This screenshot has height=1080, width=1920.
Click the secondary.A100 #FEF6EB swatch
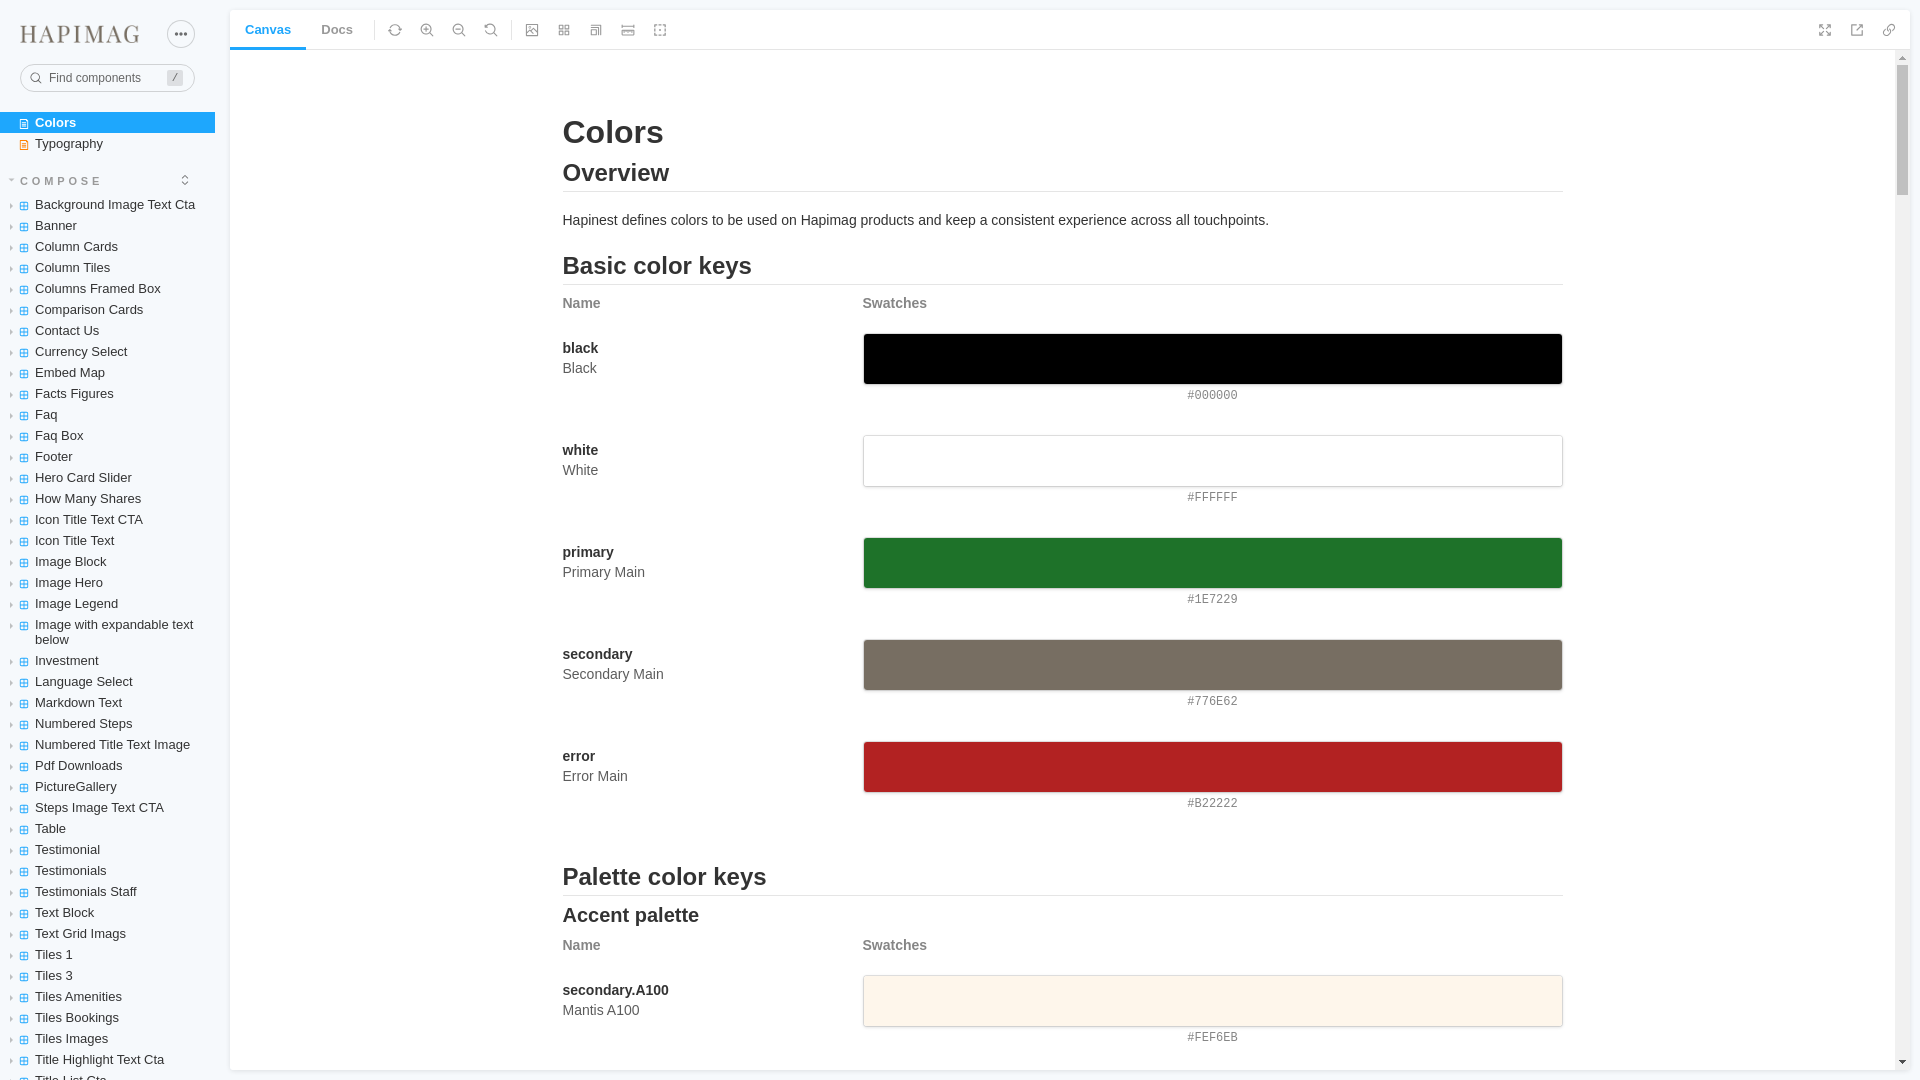click(1212, 1001)
